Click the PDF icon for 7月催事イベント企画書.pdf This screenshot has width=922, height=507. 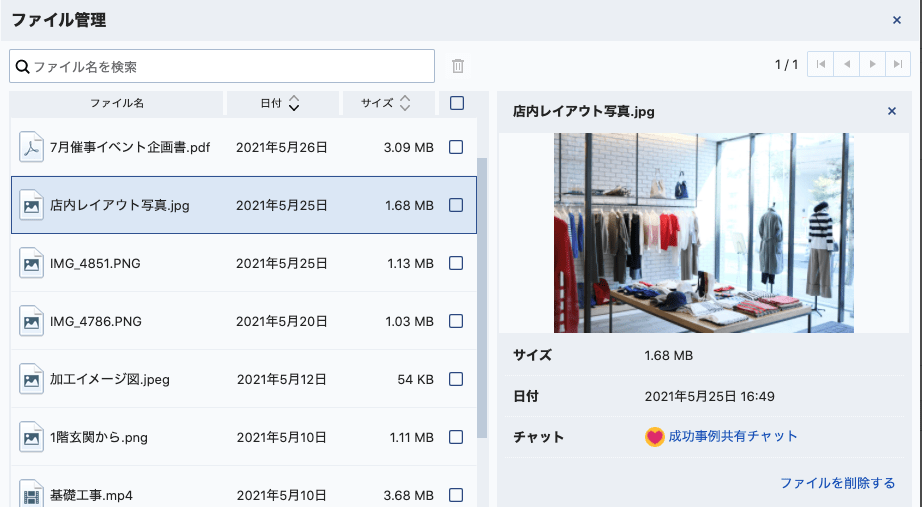32,147
